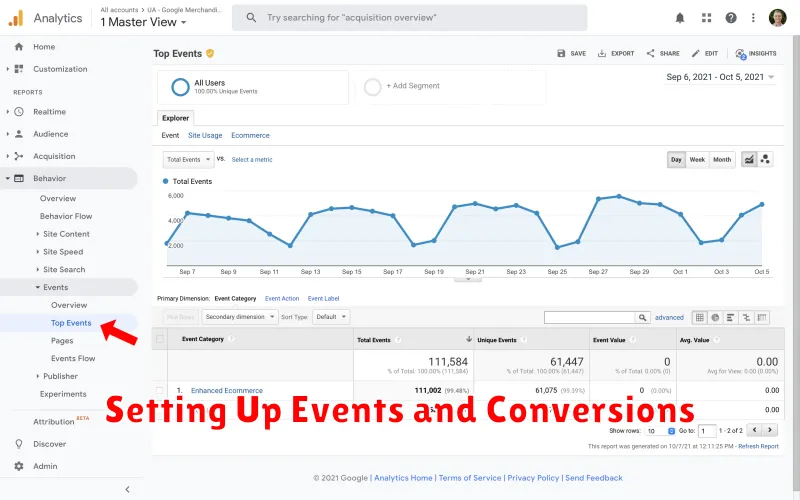Click the Customization dashboard icon

(x=19, y=69)
